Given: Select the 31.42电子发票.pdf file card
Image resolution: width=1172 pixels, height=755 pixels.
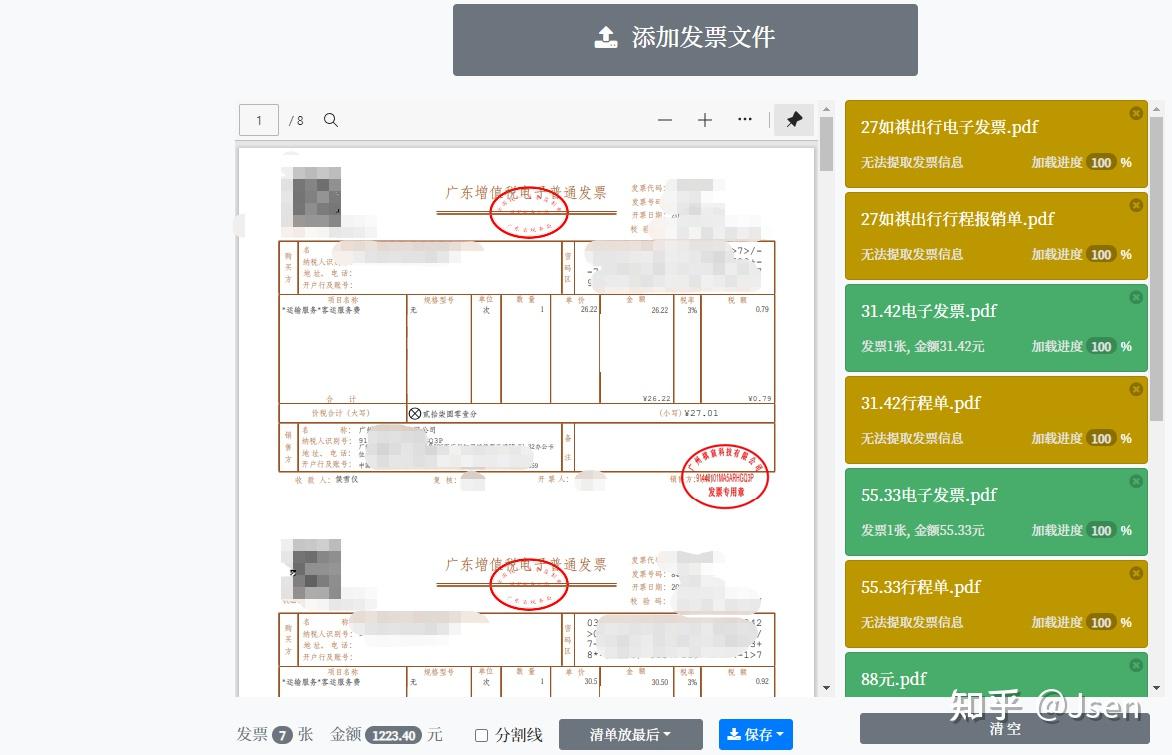Looking at the screenshot, I should [996, 327].
